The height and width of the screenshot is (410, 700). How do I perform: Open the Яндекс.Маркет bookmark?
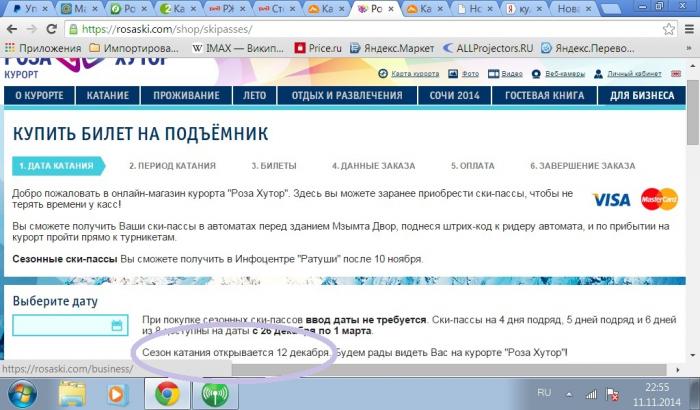point(392,48)
